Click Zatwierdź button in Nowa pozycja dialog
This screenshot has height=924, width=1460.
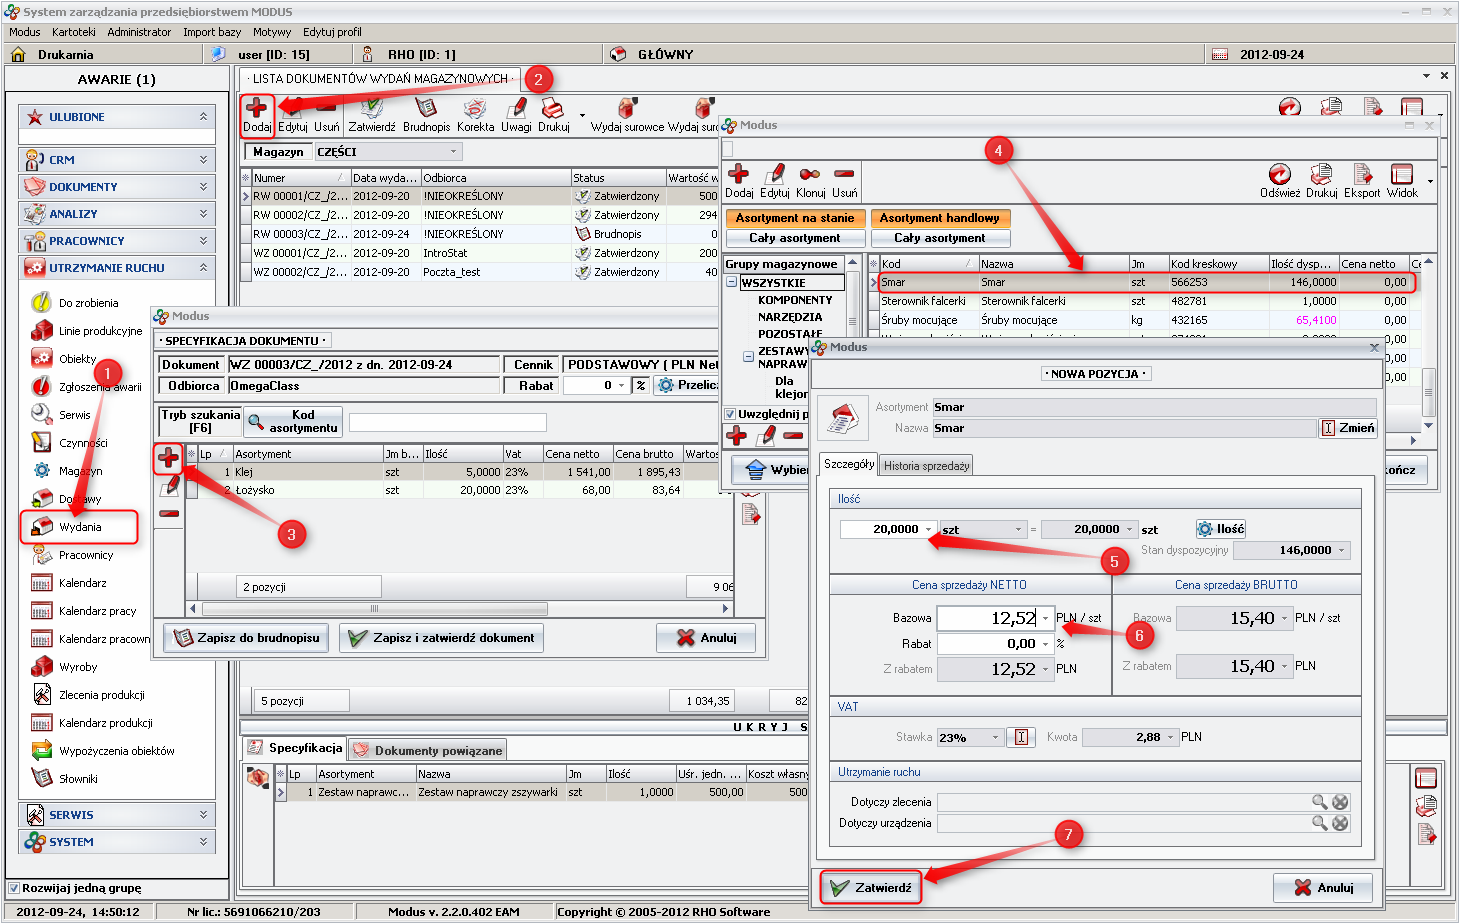pyautogui.click(x=870, y=887)
